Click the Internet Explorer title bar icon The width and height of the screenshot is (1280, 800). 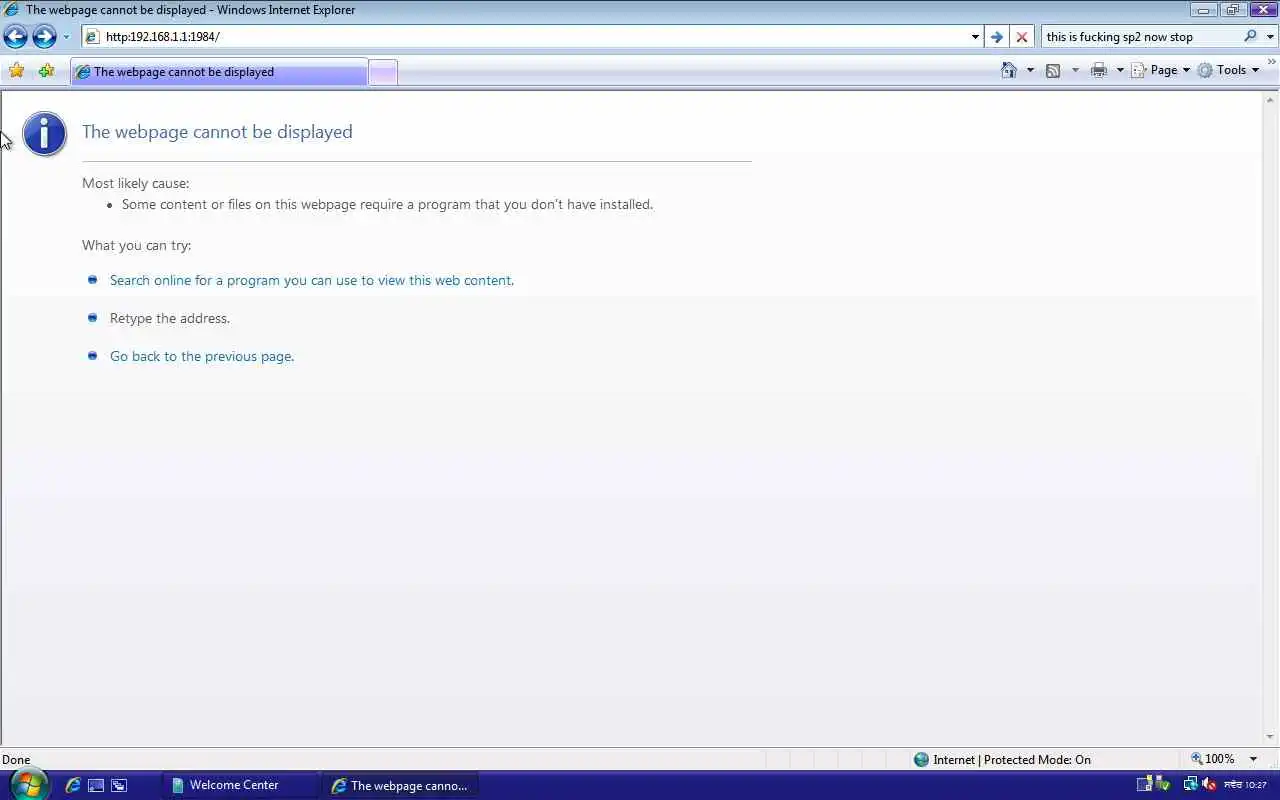(x=11, y=10)
